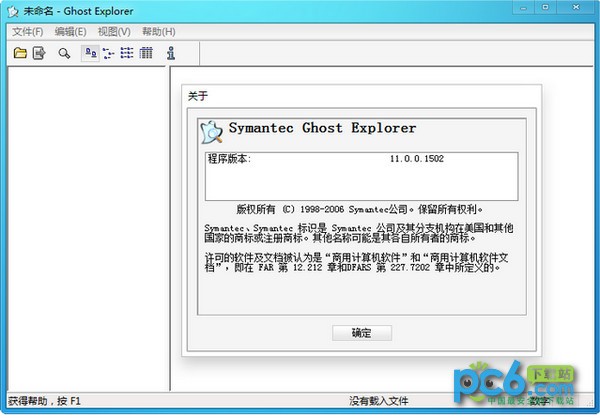Switch to list view
The width and height of the screenshot is (600, 418).
coord(127,53)
